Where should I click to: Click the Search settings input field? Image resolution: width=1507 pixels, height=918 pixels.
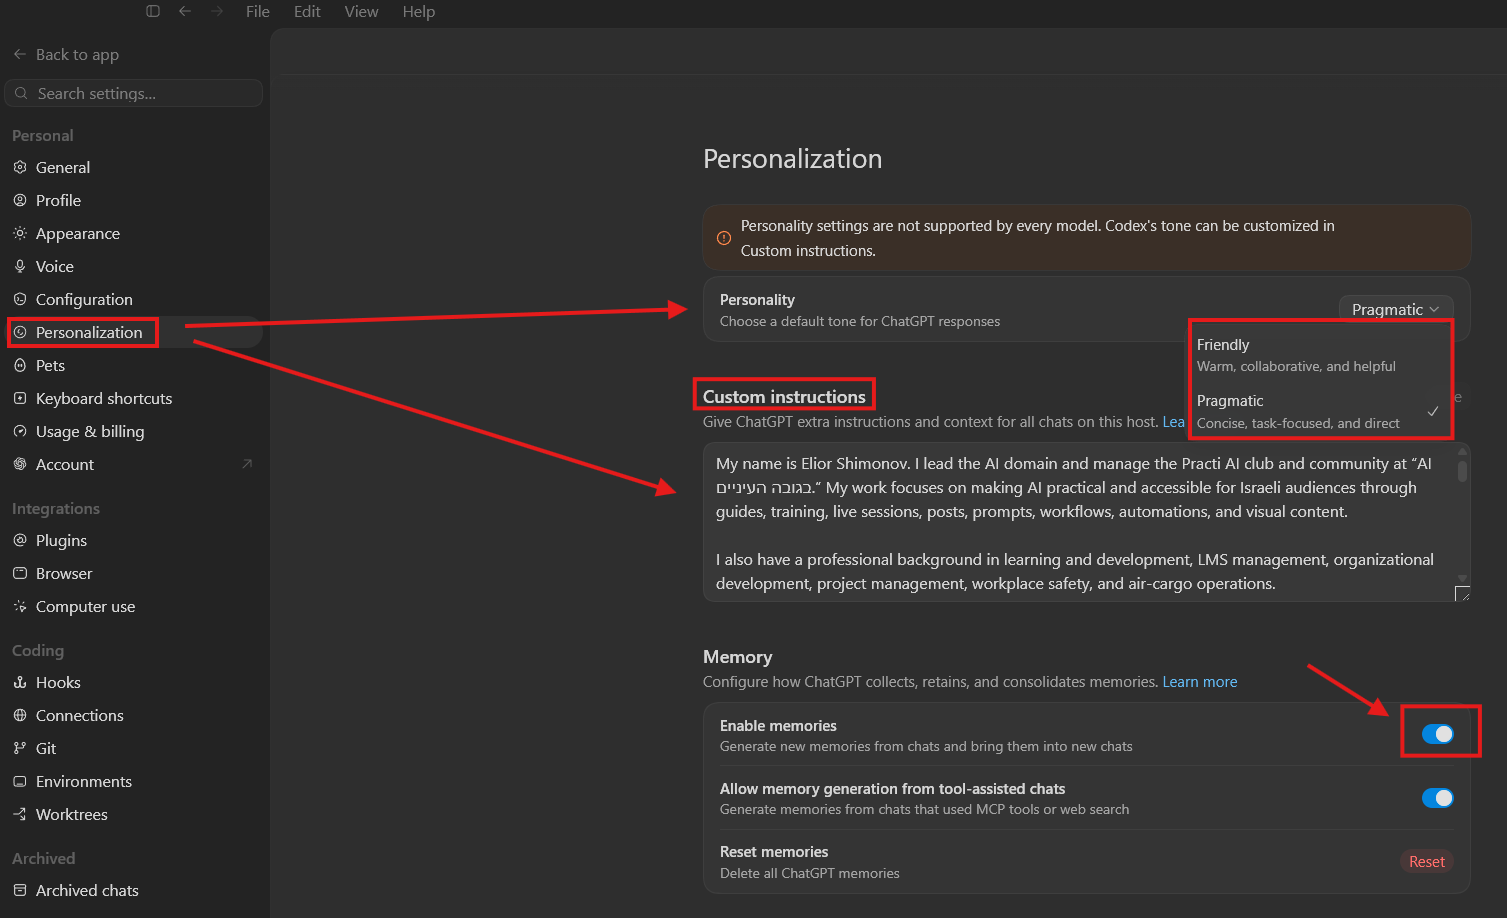[134, 93]
